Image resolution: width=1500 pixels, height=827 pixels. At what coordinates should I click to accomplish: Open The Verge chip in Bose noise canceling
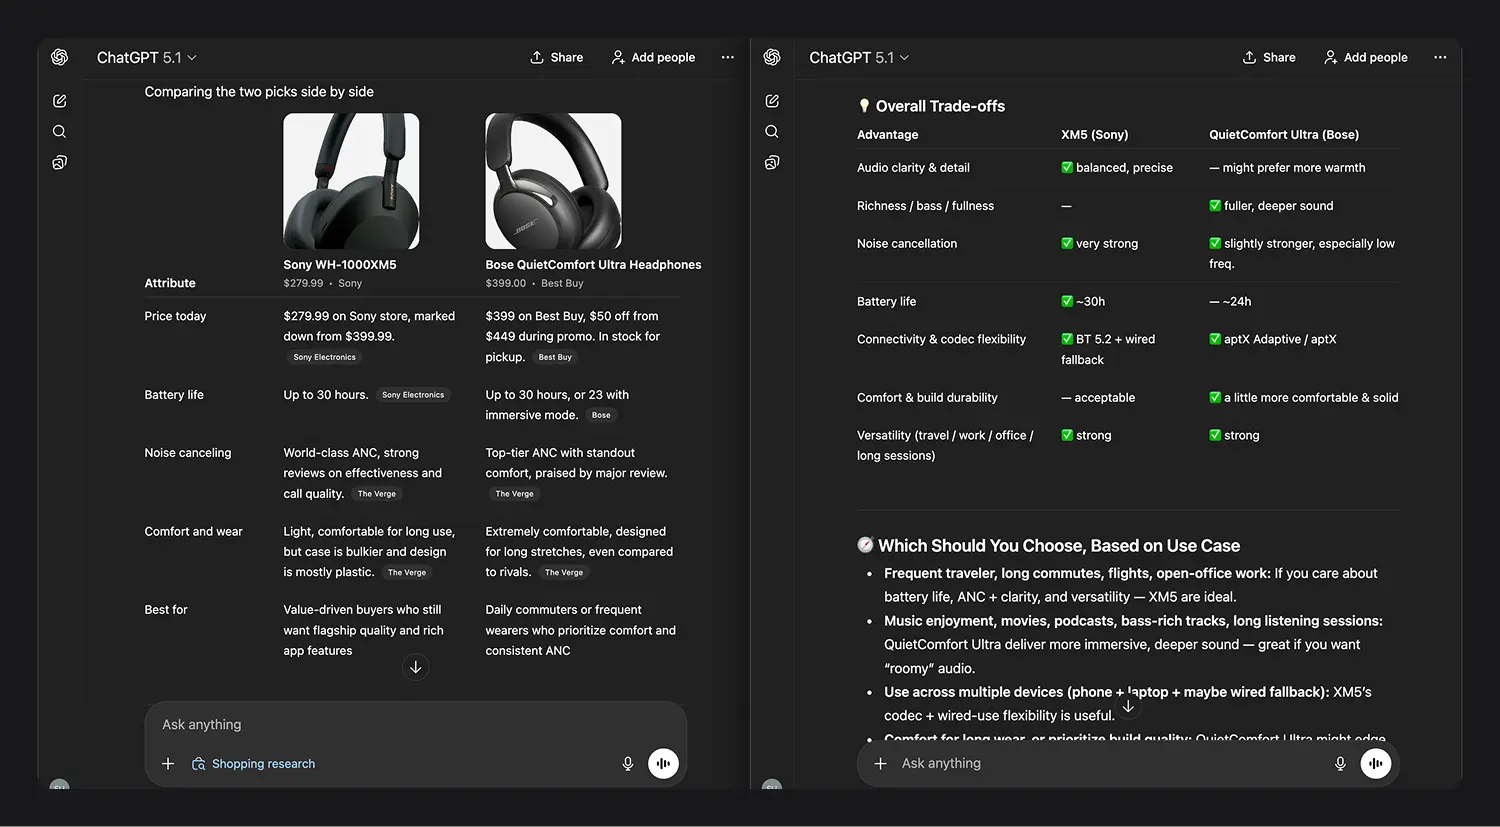pyautogui.click(x=515, y=494)
